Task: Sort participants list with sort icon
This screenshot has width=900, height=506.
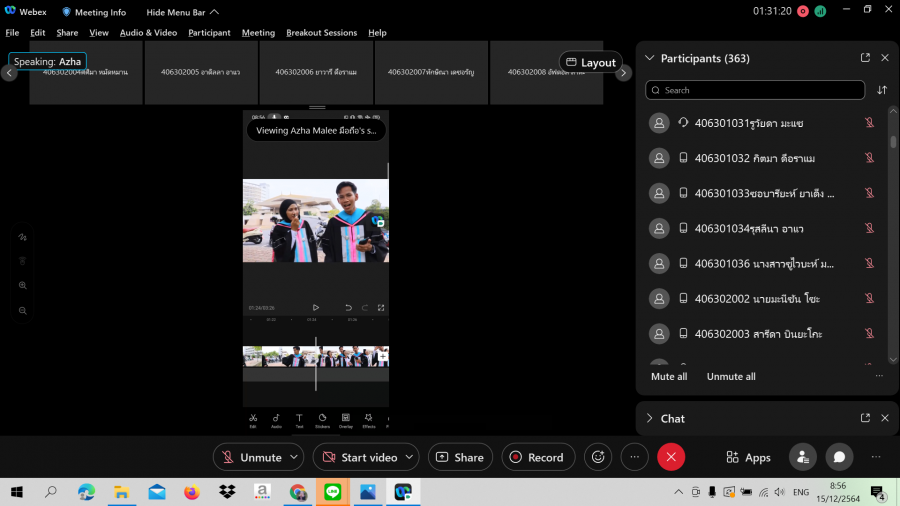Action: pyautogui.click(x=882, y=90)
